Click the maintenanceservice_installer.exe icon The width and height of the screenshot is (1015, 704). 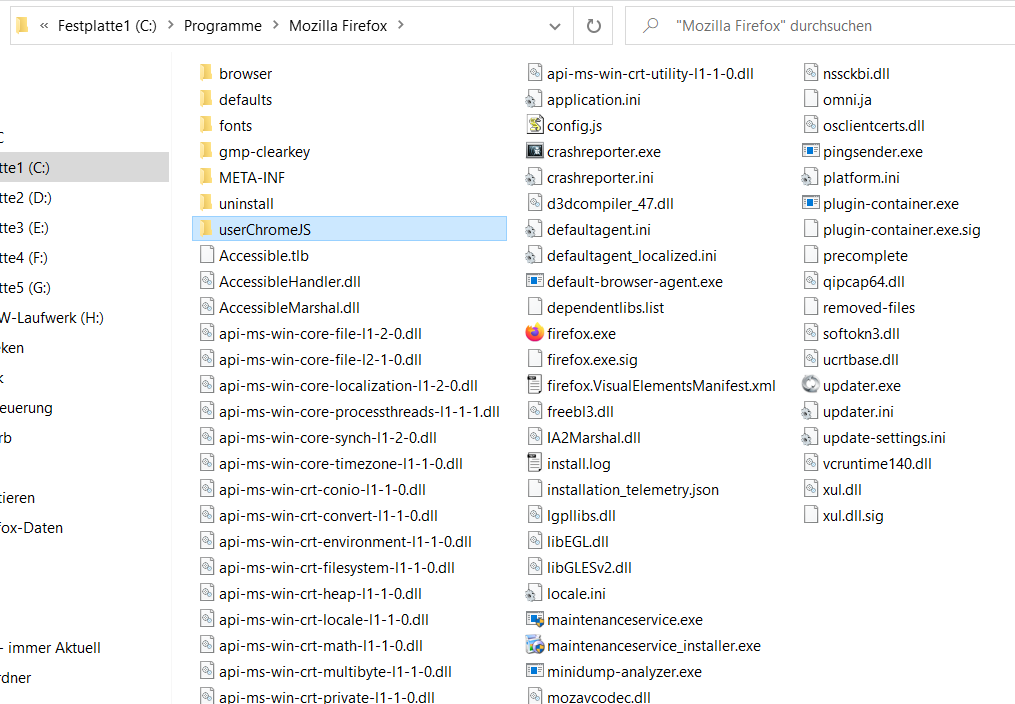click(535, 645)
